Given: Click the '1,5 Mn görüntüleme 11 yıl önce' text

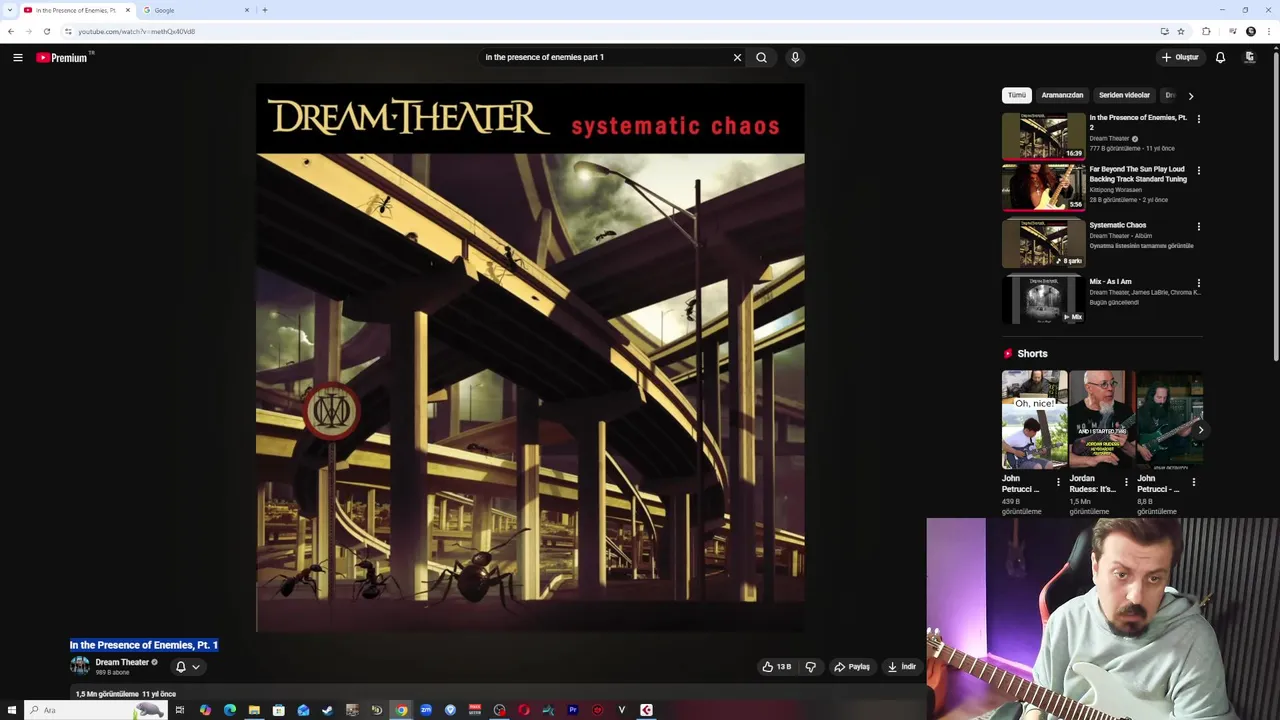Looking at the screenshot, I should pos(126,694).
